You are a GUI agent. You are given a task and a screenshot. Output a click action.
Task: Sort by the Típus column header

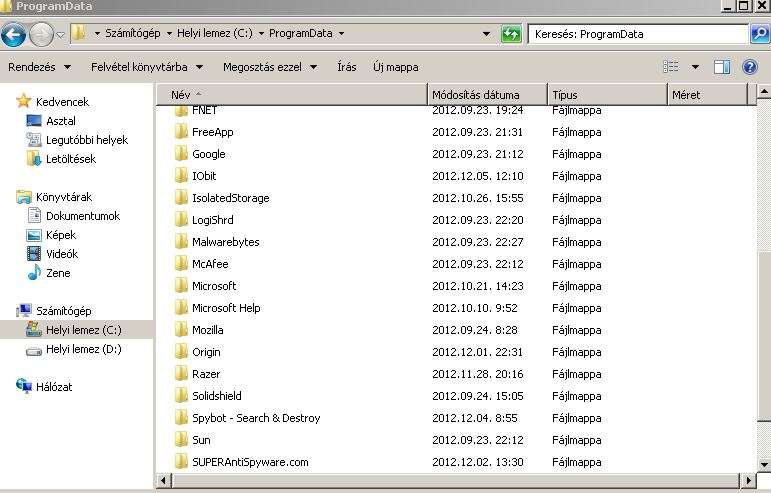[607, 94]
